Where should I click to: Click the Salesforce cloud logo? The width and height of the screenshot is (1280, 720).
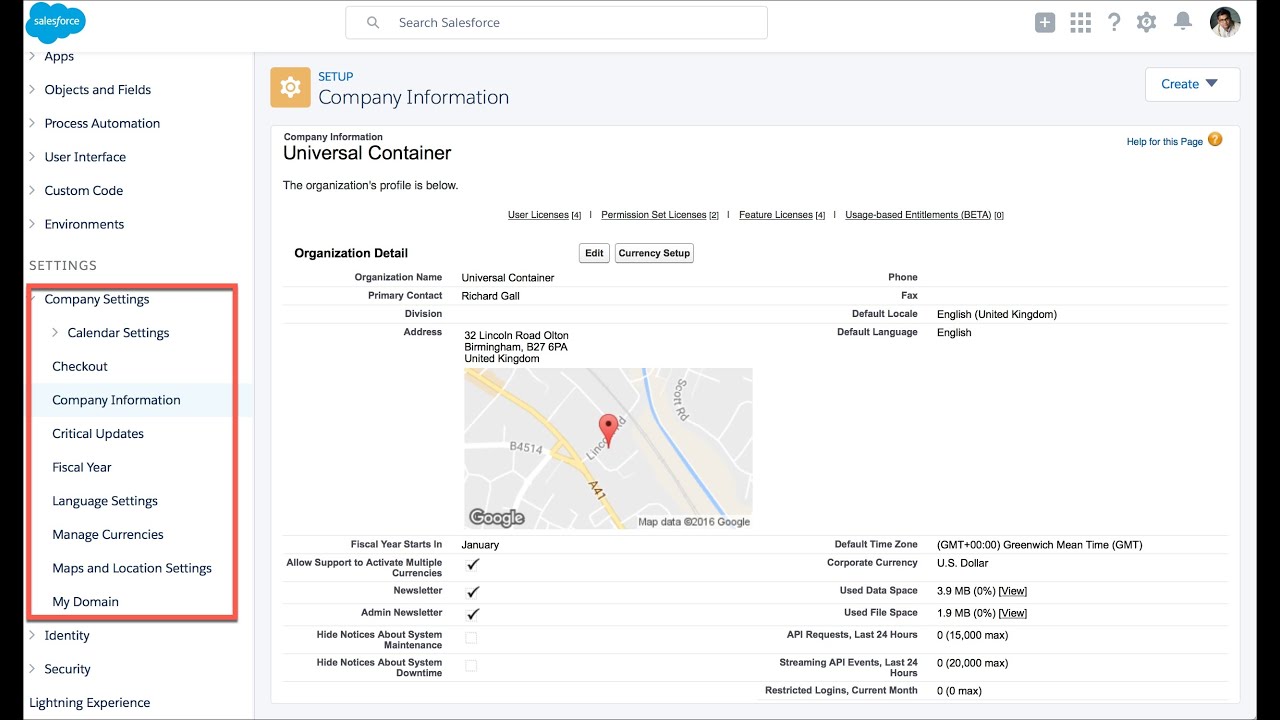pos(56,23)
